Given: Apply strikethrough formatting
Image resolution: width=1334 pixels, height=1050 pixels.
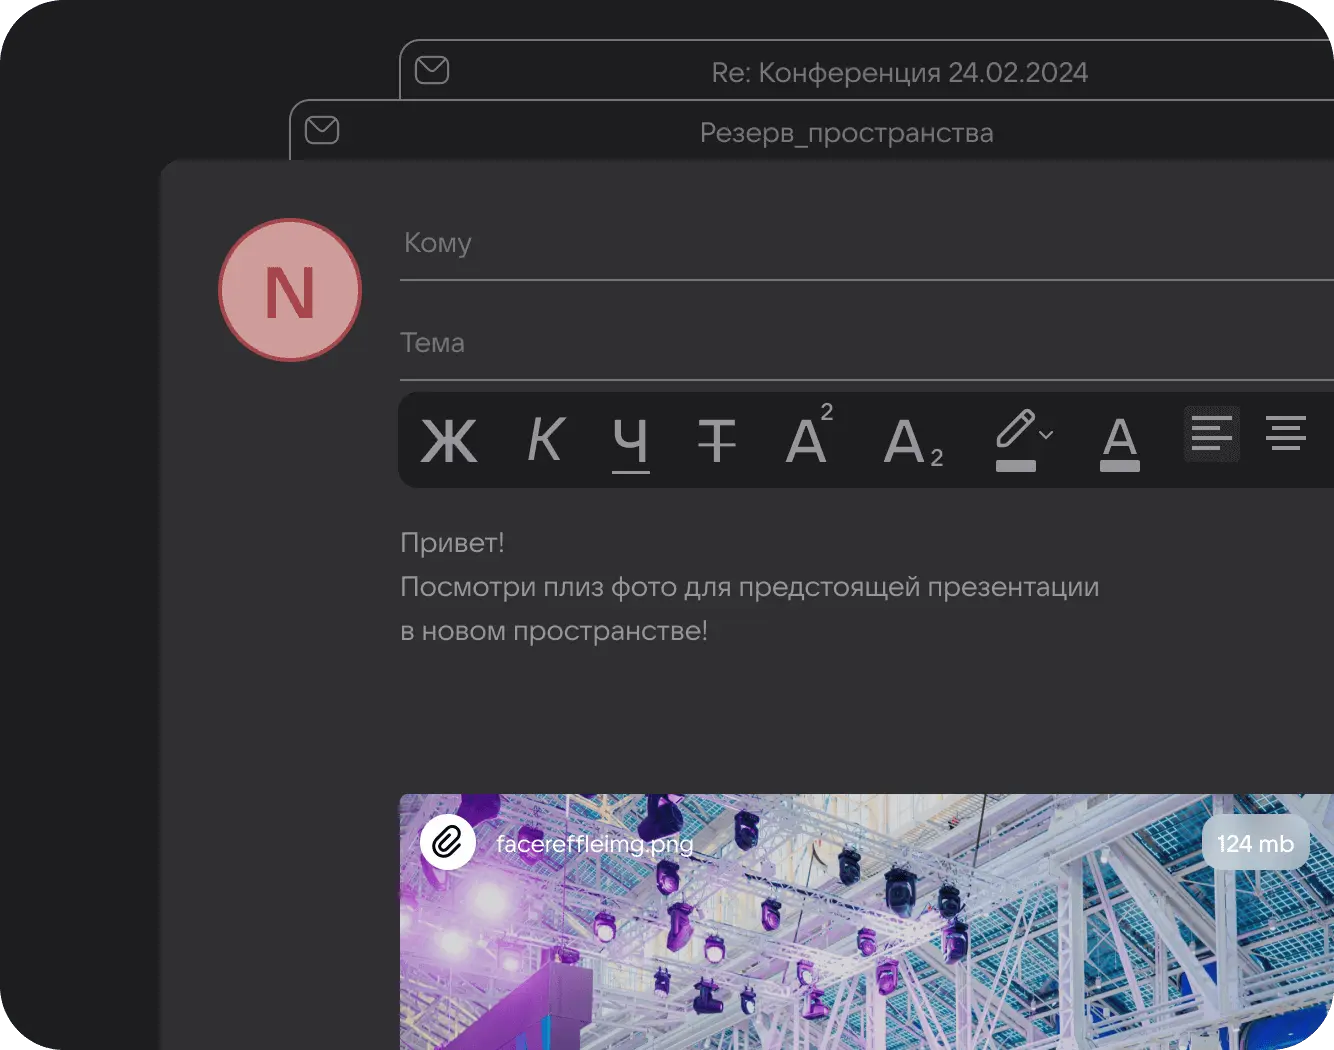Looking at the screenshot, I should 716,440.
